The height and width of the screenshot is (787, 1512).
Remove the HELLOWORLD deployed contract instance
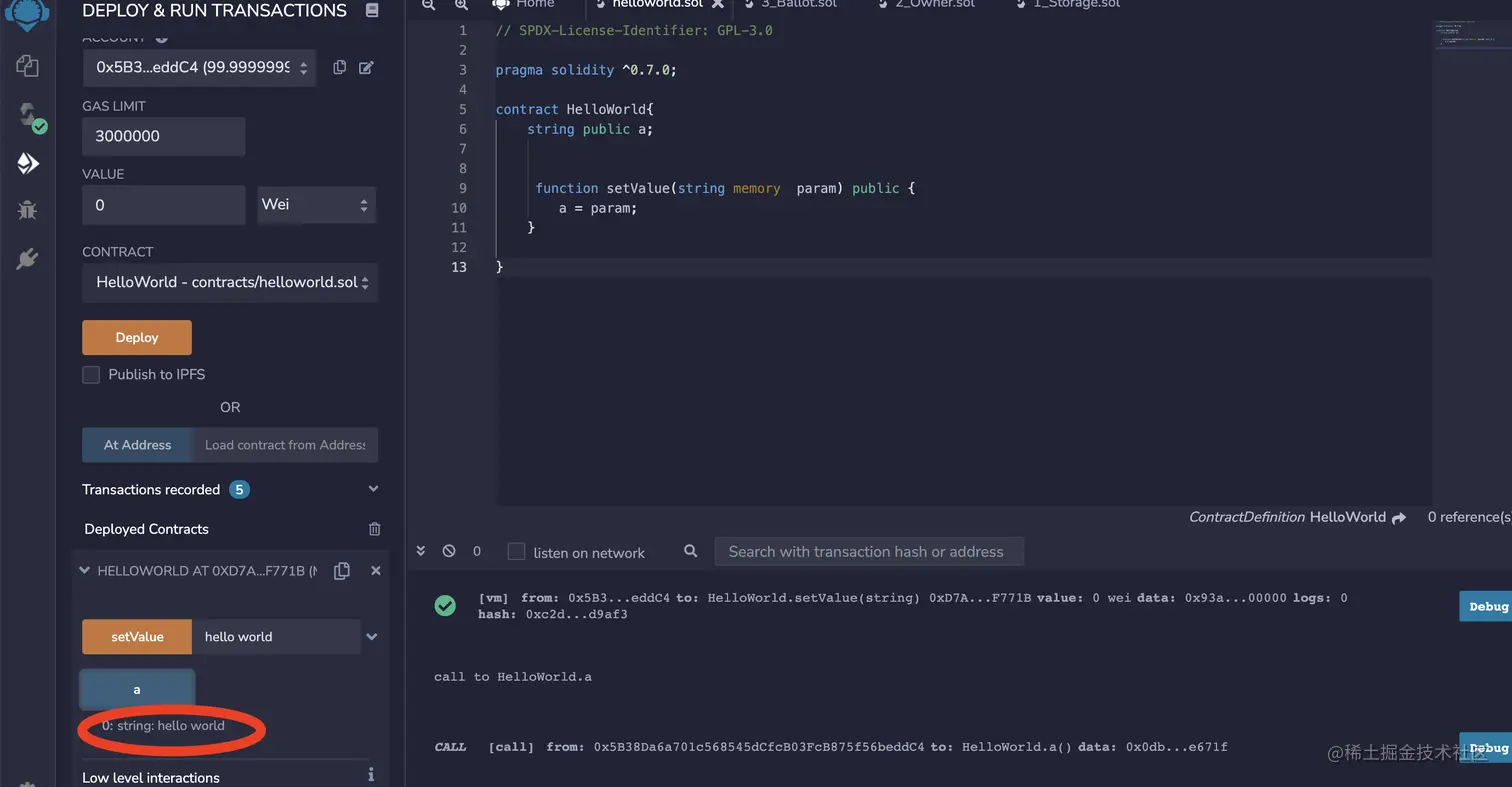376,571
